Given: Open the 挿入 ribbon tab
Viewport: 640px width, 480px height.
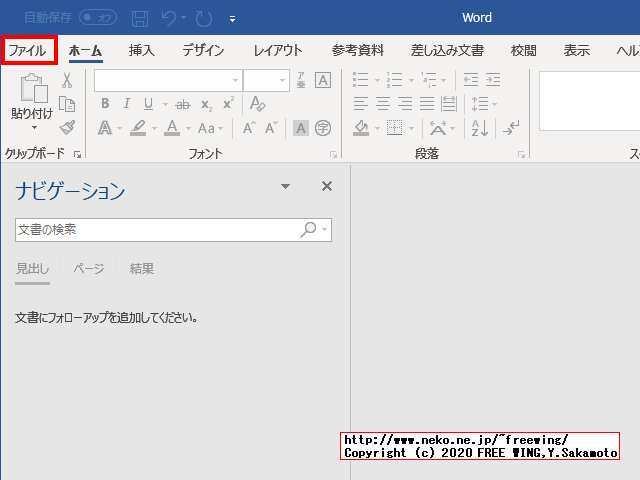Looking at the screenshot, I should [x=142, y=51].
